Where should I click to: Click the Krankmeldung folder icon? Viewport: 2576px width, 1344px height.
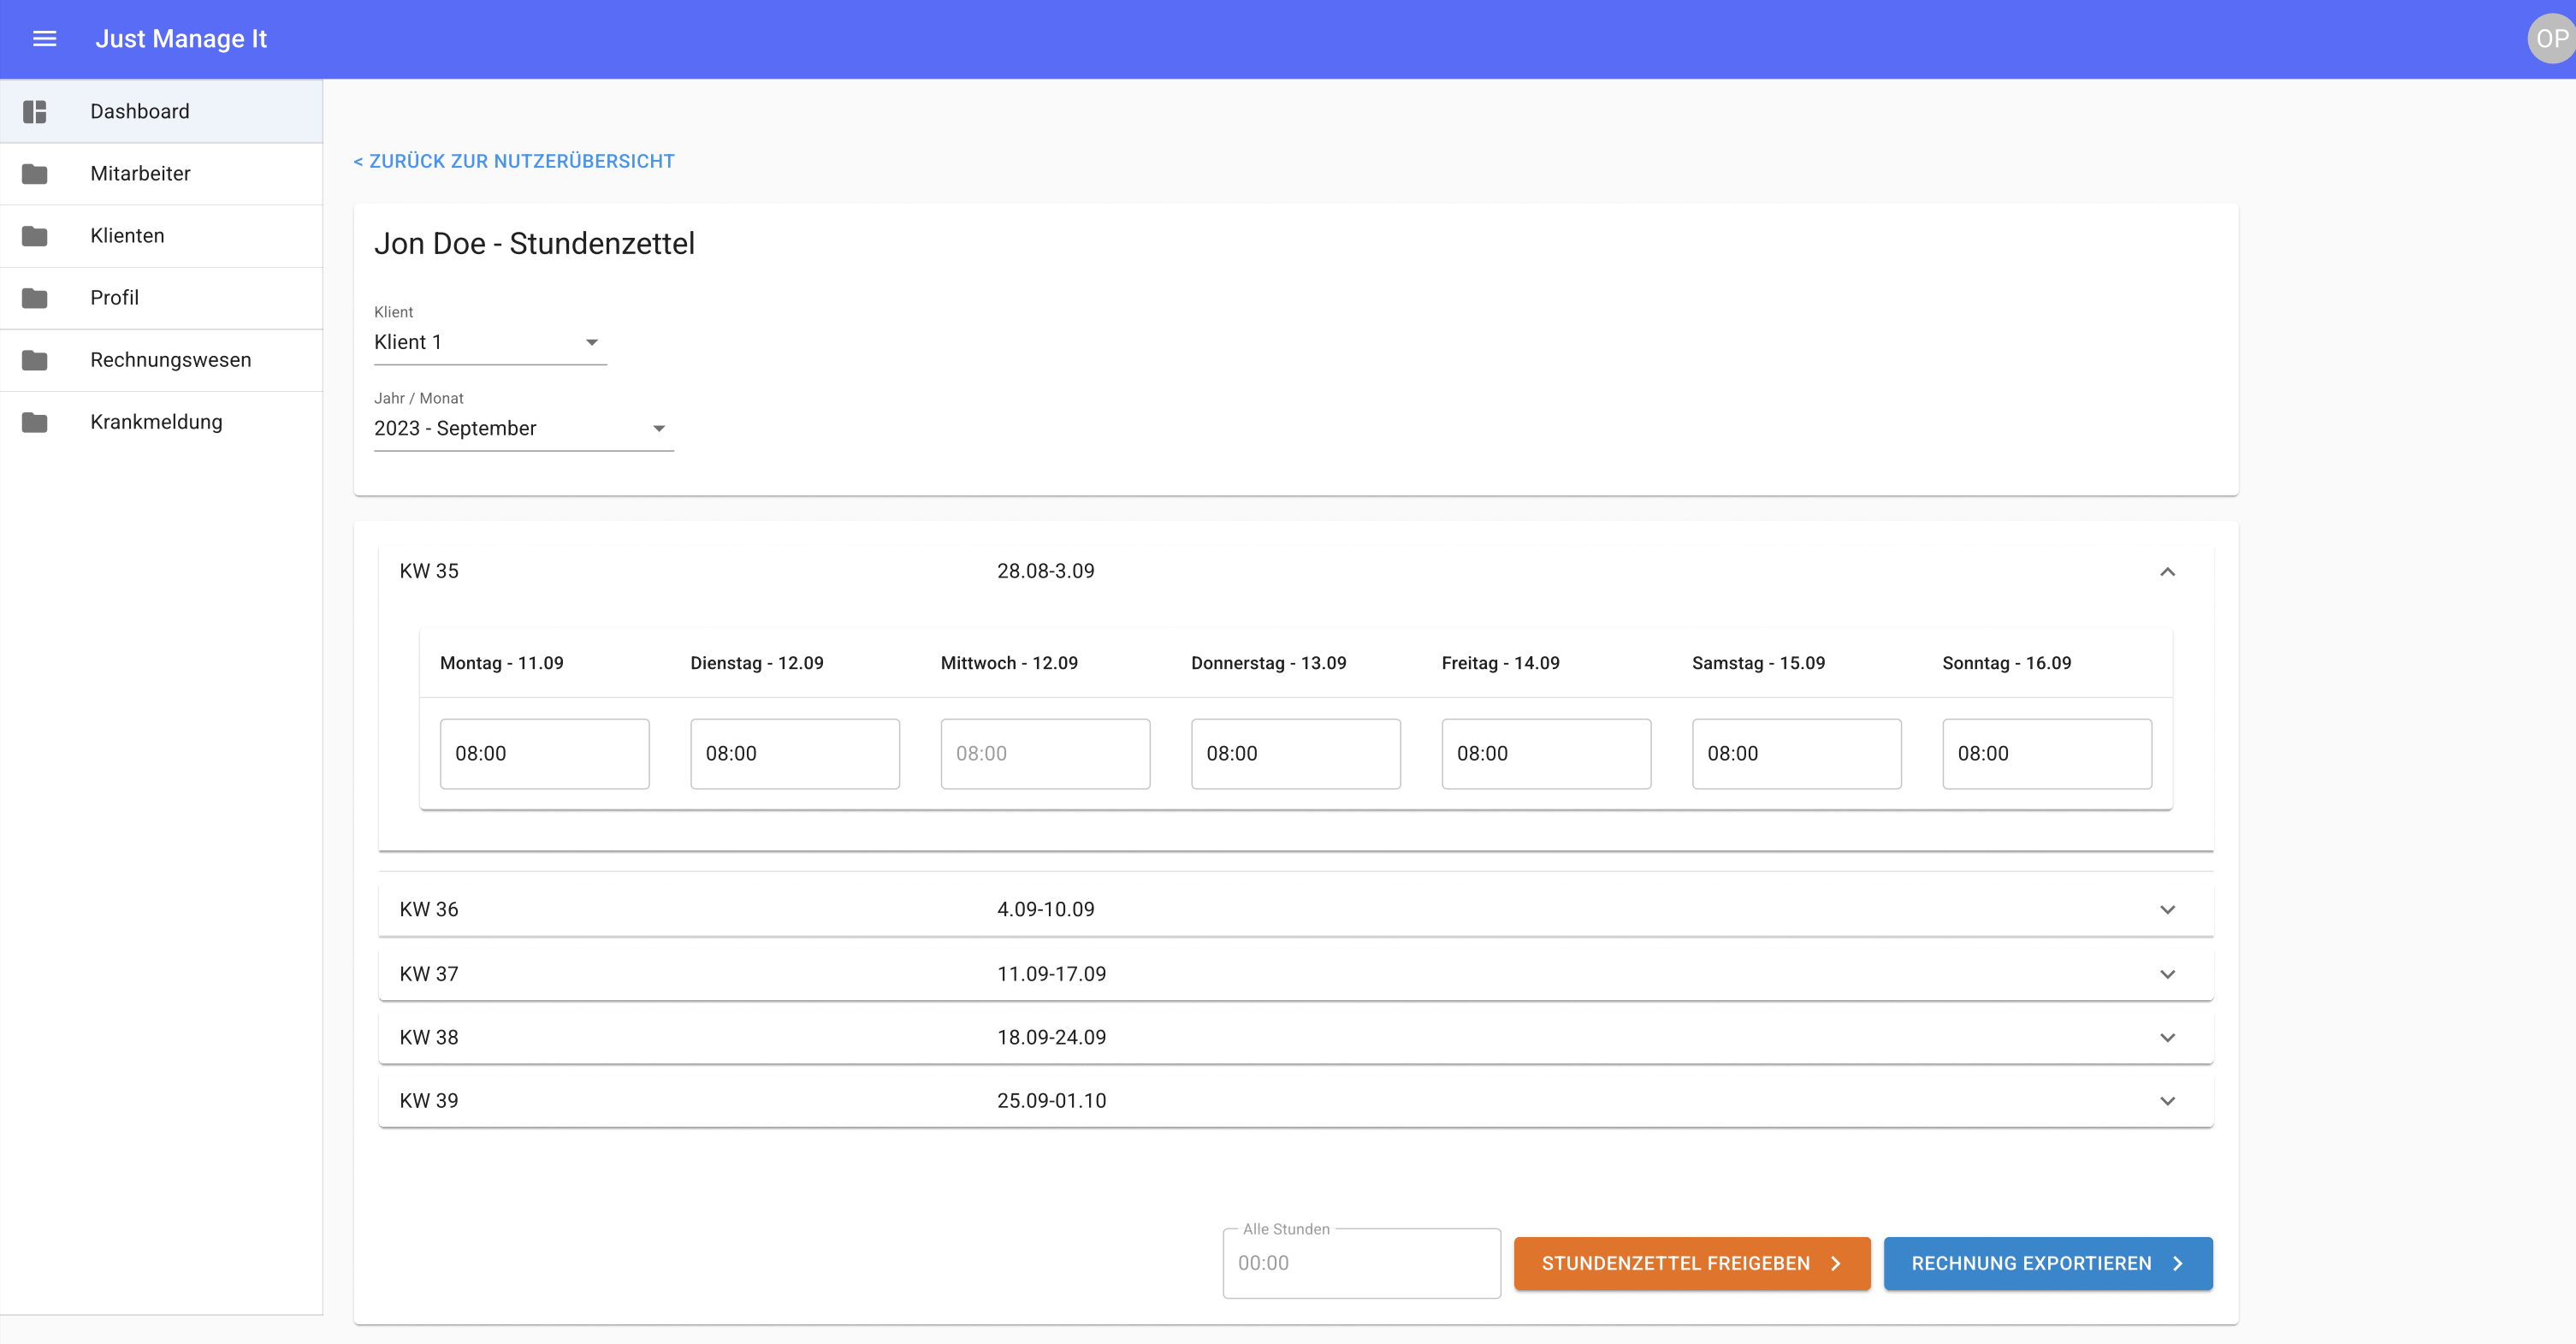(35, 422)
